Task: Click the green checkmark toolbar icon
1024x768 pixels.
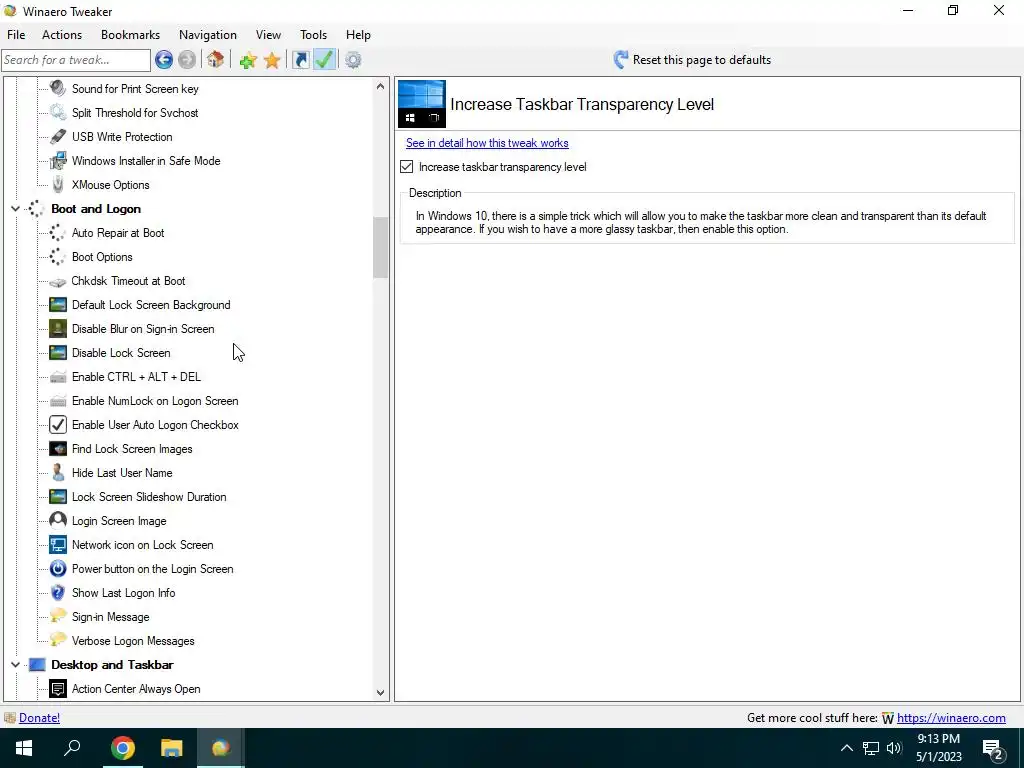Action: click(x=325, y=60)
